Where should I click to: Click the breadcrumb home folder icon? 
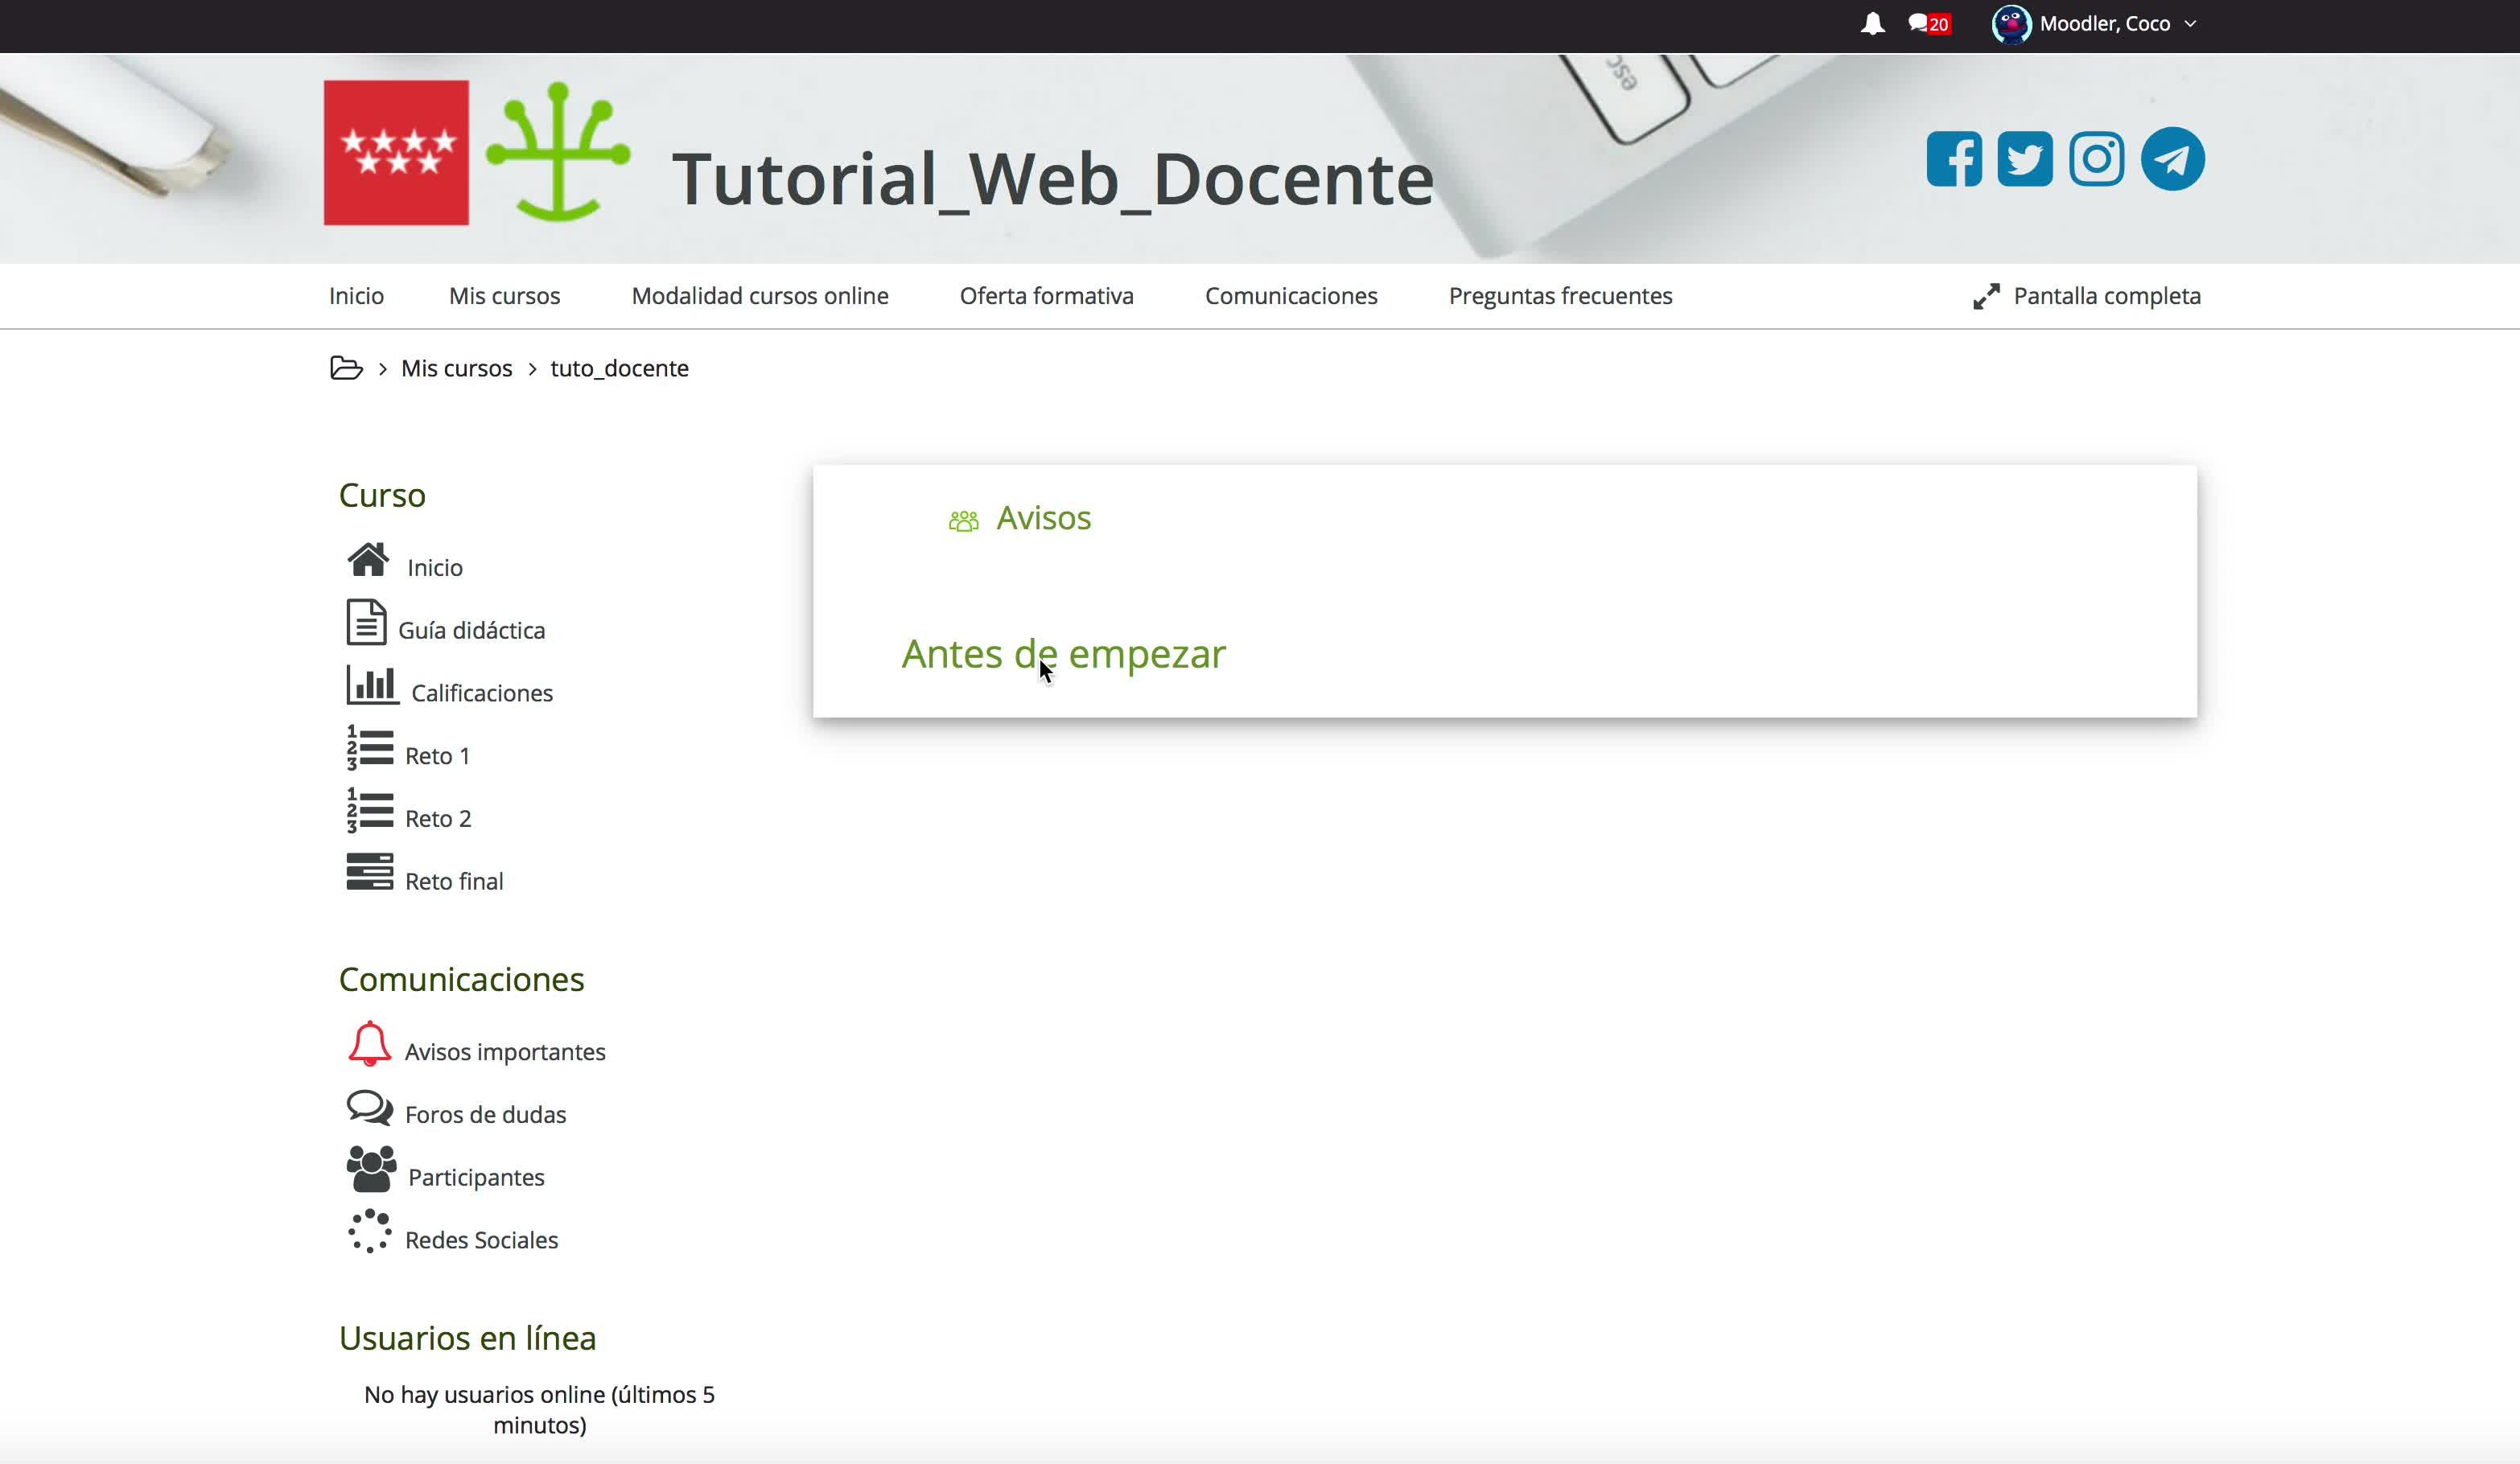[346, 368]
